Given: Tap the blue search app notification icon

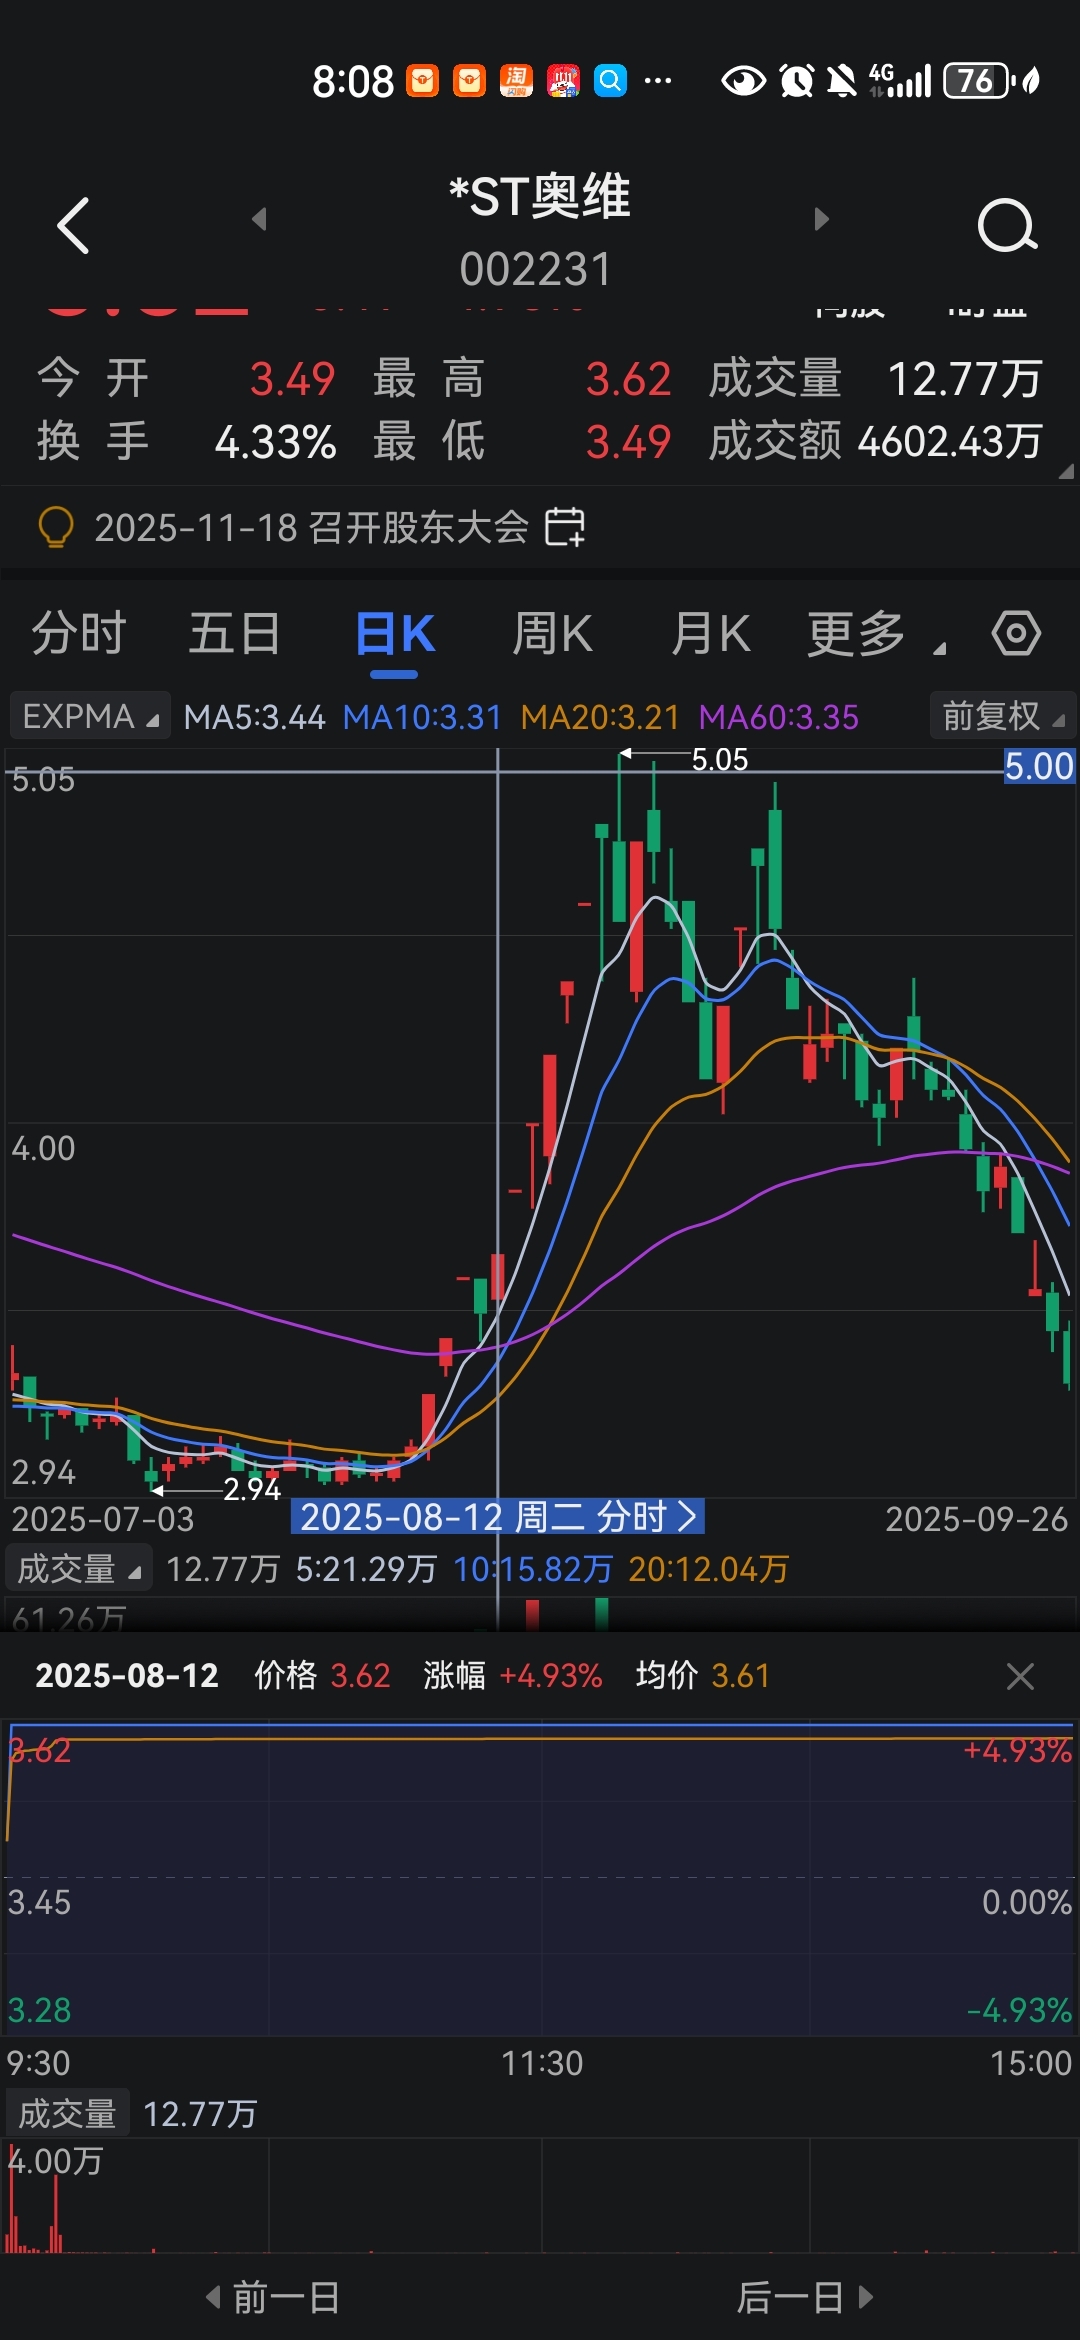Looking at the screenshot, I should click(610, 80).
